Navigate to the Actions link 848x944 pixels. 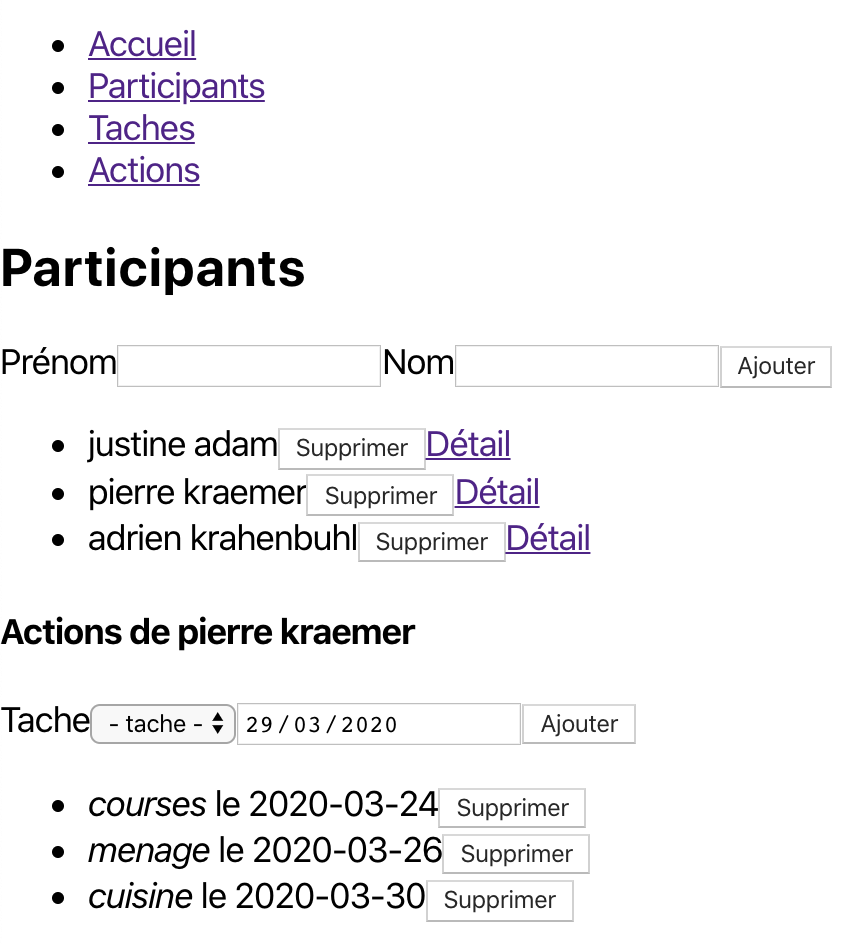pyautogui.click(x=144, y=171)
